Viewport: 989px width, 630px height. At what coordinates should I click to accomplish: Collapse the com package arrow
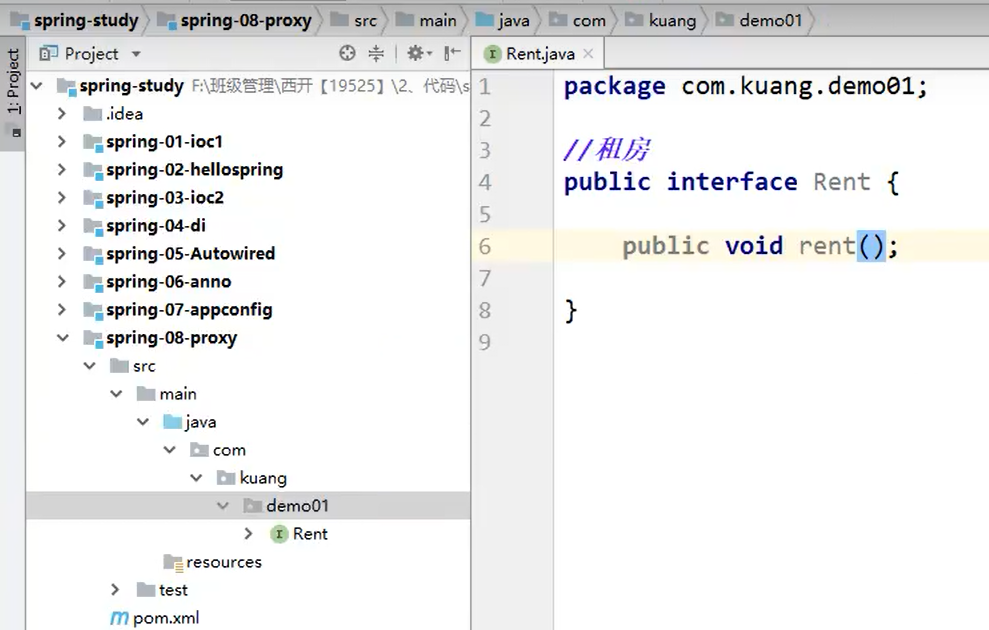pos(170,450)
